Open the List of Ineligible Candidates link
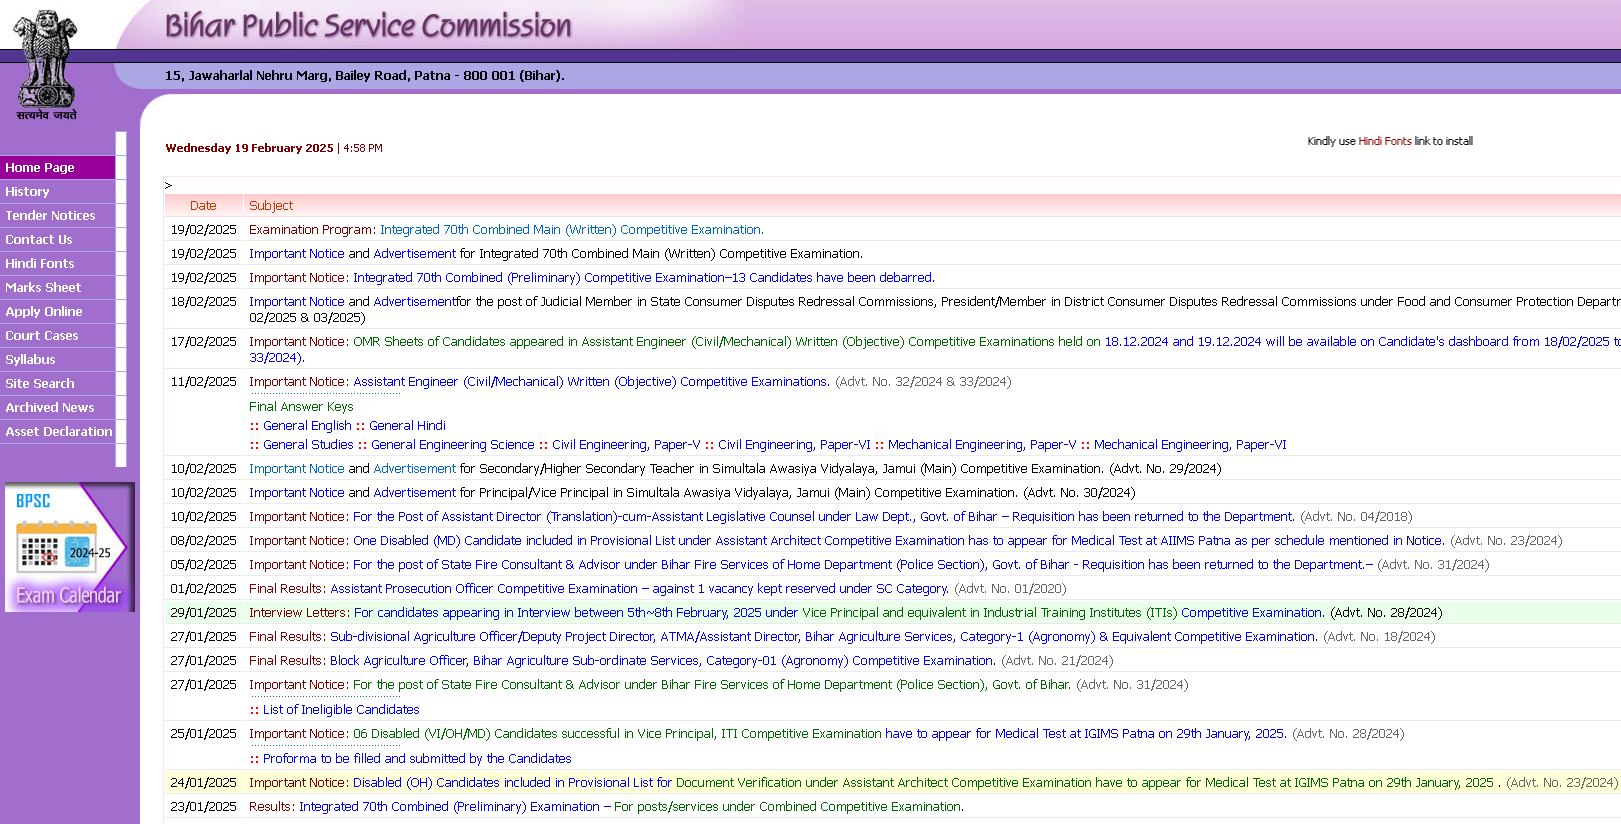1621x824 pixels. [341, 710]
